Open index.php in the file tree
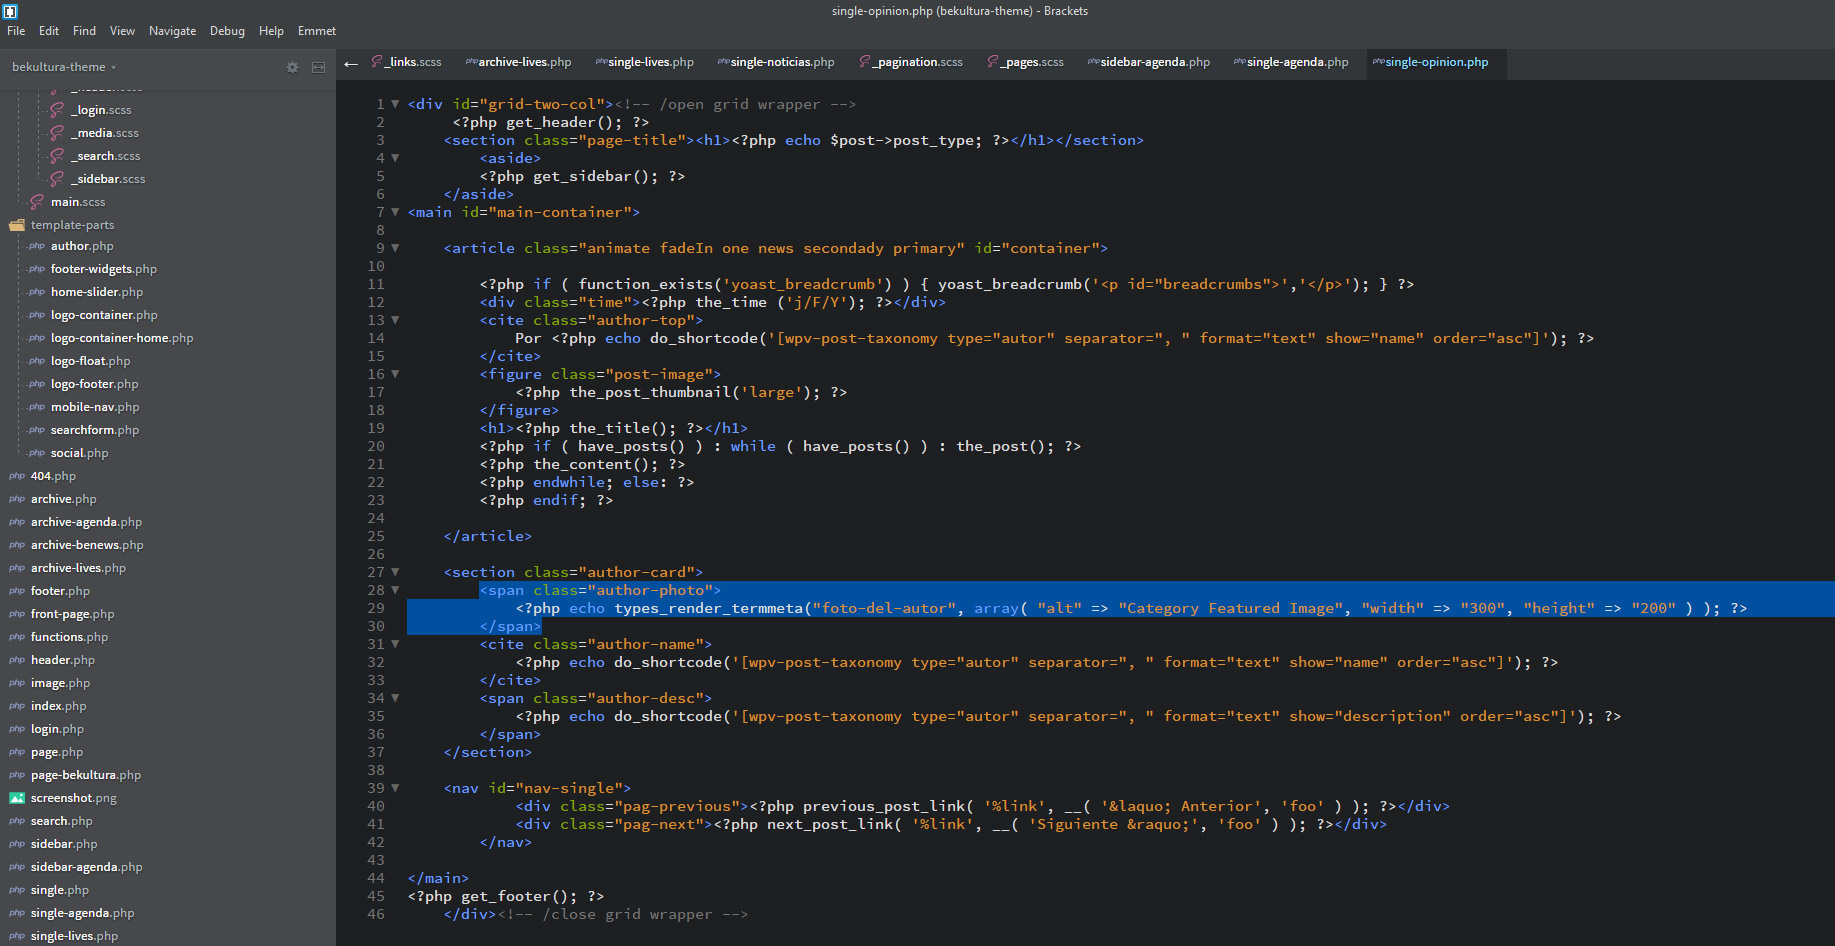The image size is (1835, 946). 58,706
